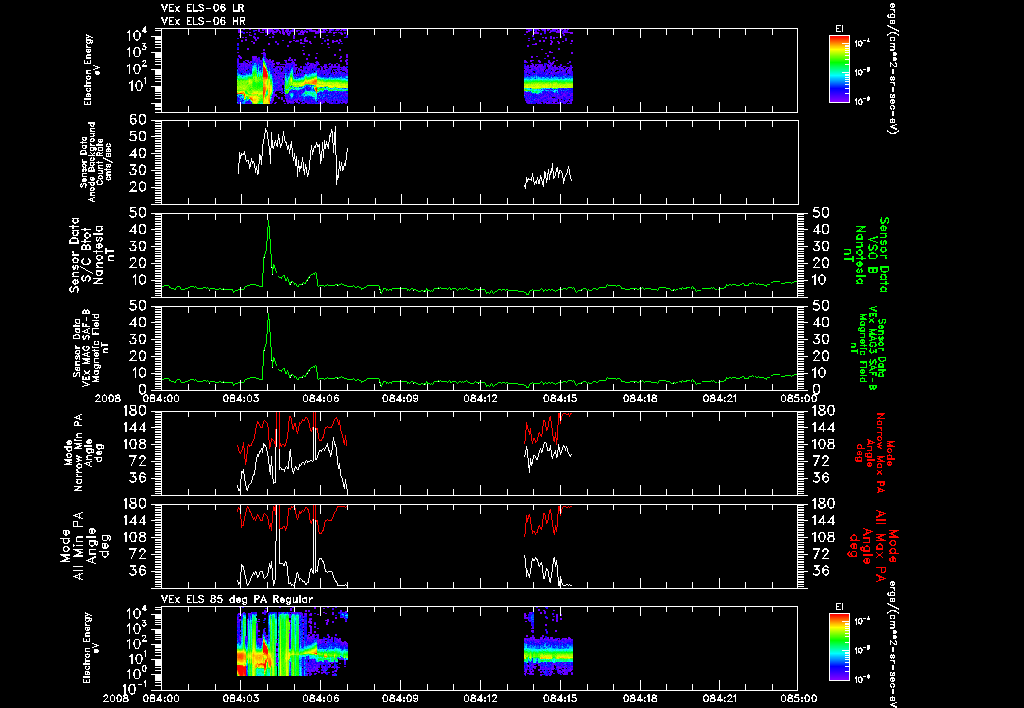Screen dimensions: 1024x708
Task: Click the second data block in the ELS-06 spectrogram
Action: click(x=549, y=66)
